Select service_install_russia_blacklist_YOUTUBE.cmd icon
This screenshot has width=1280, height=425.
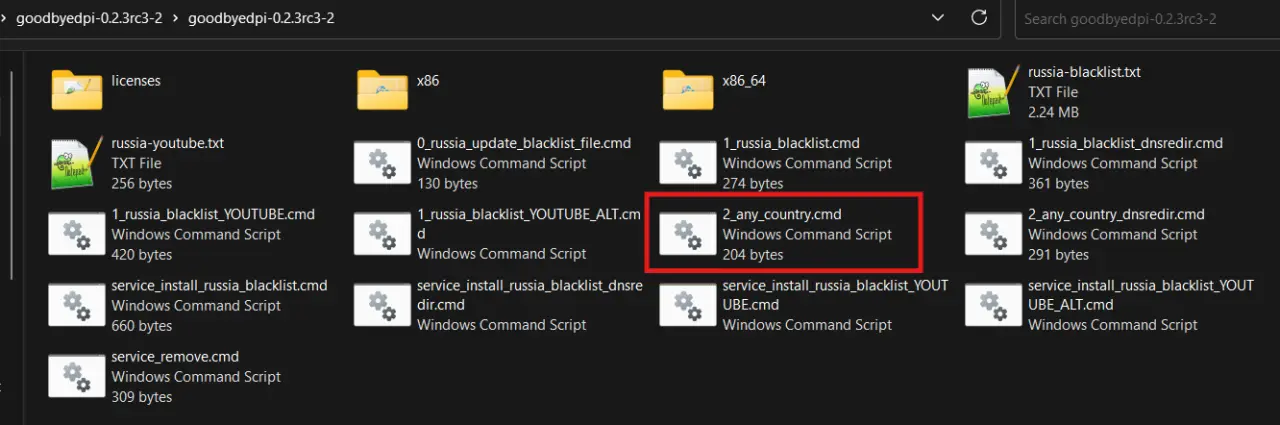click(688, 305)
